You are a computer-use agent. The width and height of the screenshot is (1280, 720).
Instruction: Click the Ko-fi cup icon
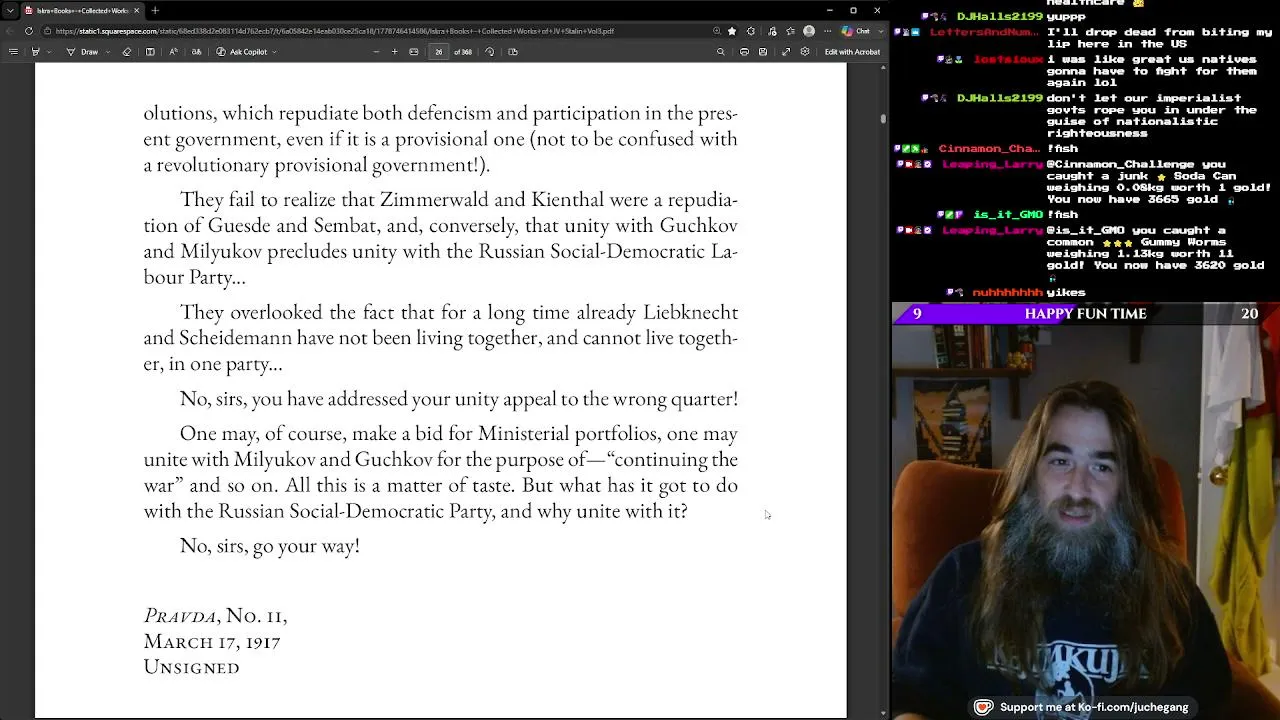click(983, 707)
